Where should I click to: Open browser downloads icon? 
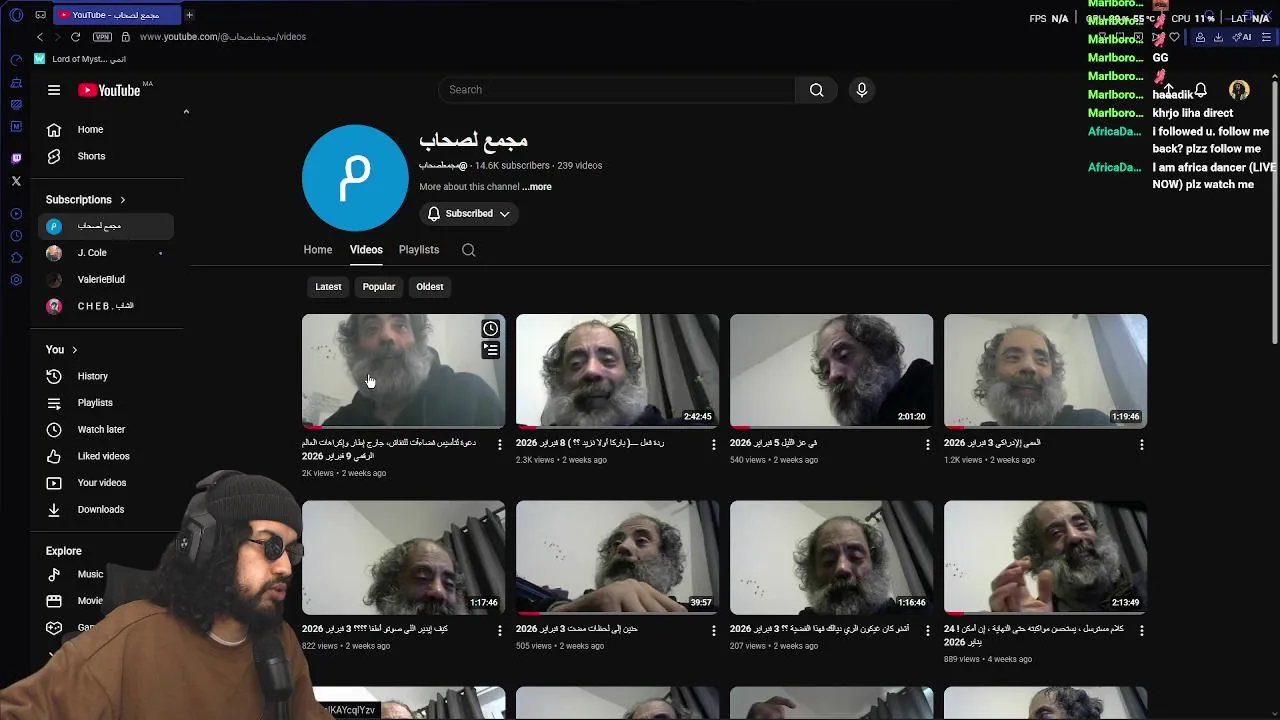(1218, 37)
